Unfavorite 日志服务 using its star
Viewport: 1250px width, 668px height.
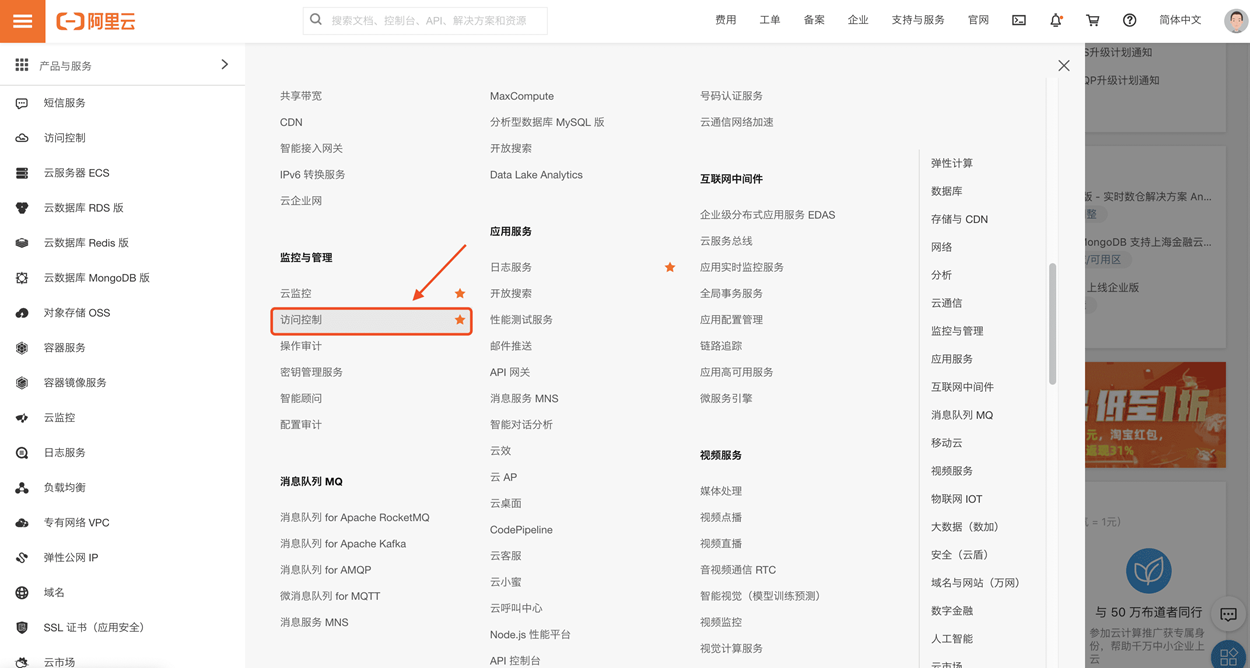point(670,267)
